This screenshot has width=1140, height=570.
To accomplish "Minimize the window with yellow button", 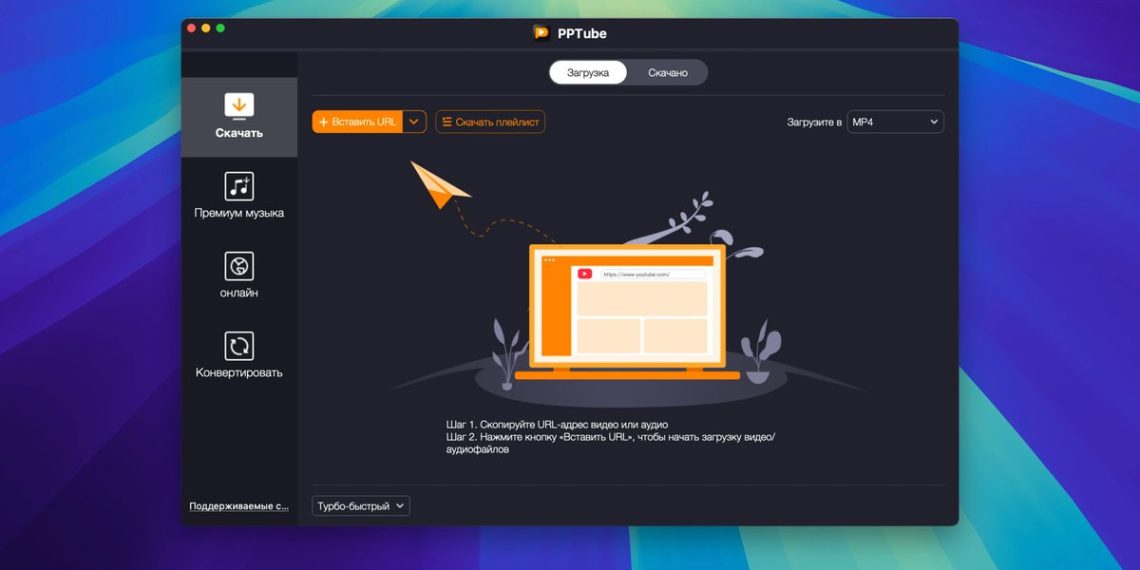I will pyautogui.click(x=206, y=28).
